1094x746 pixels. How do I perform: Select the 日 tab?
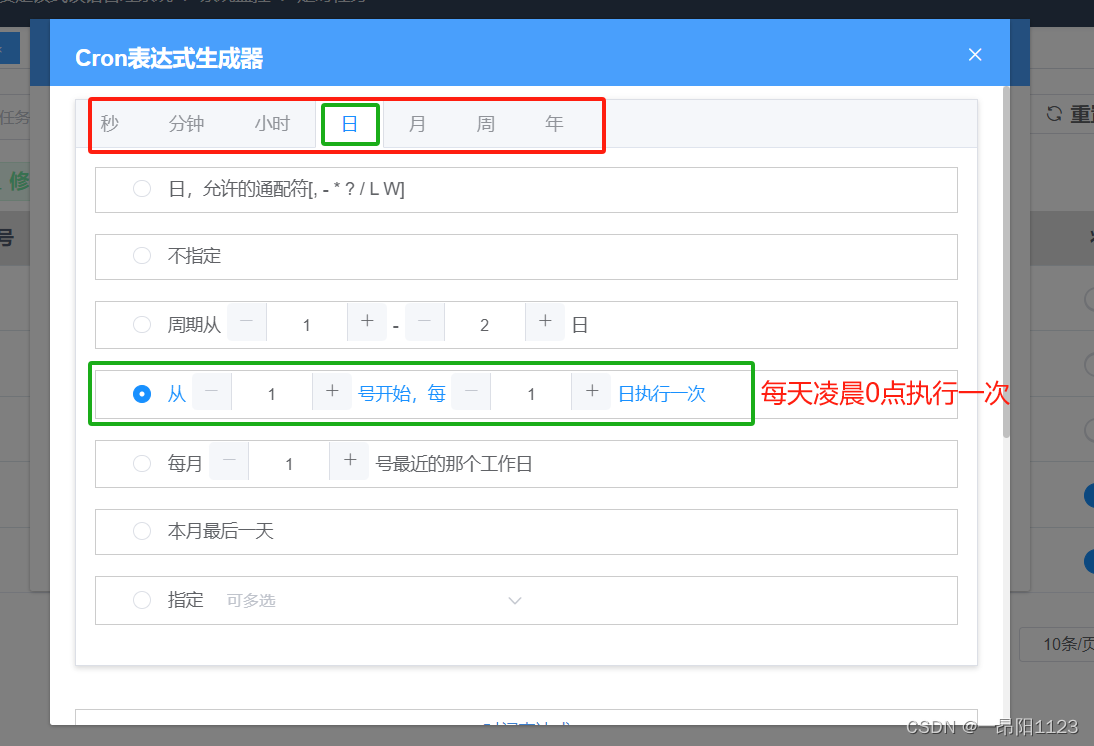[350, 124]
